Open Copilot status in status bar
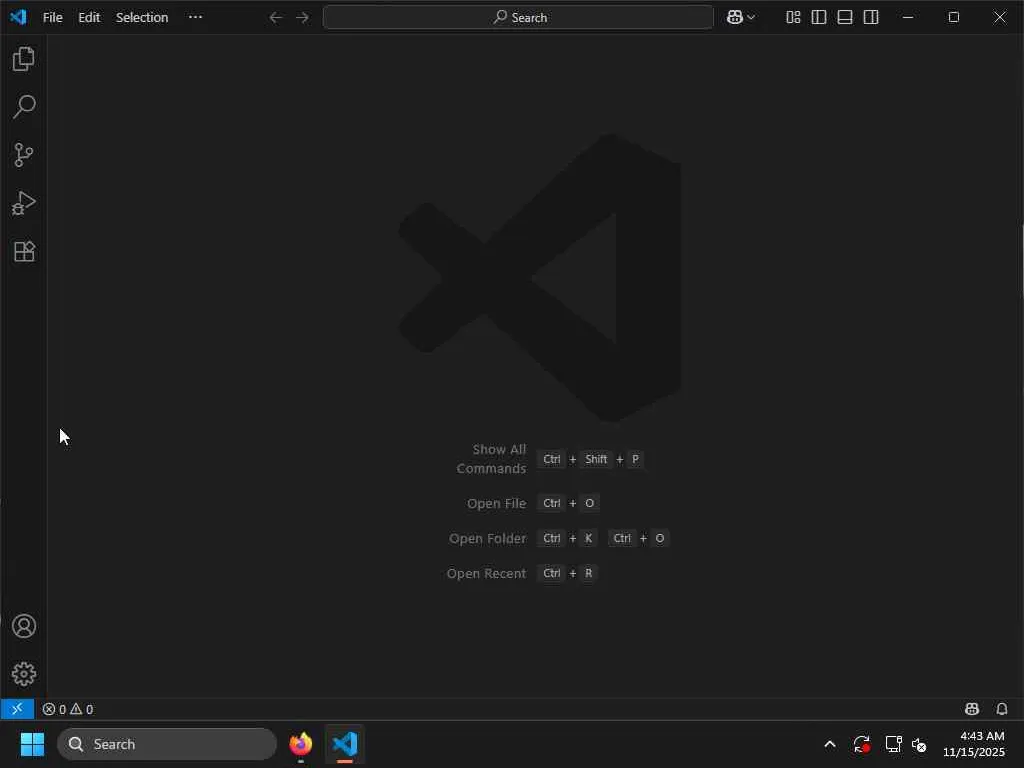 (x=972, y=709)
